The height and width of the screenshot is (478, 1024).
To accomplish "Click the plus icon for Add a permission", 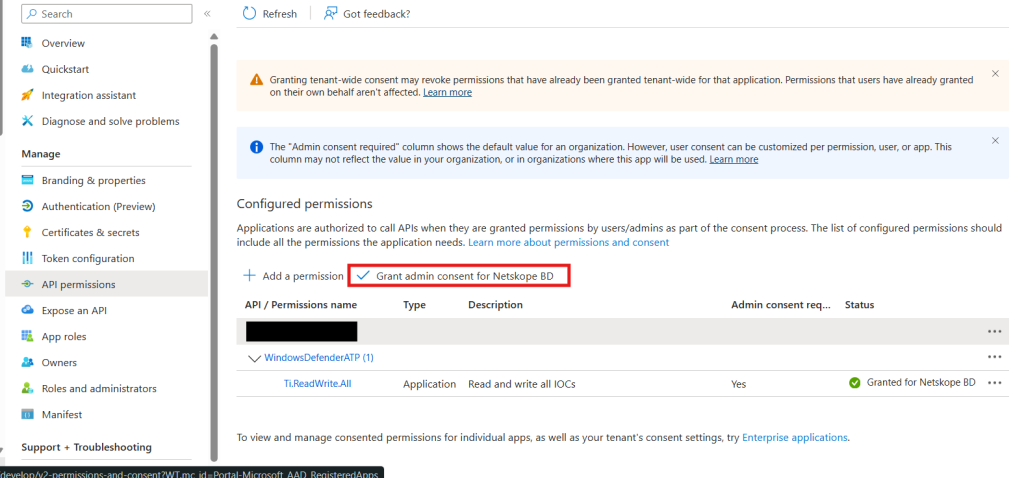I will [x=249, y=276].
